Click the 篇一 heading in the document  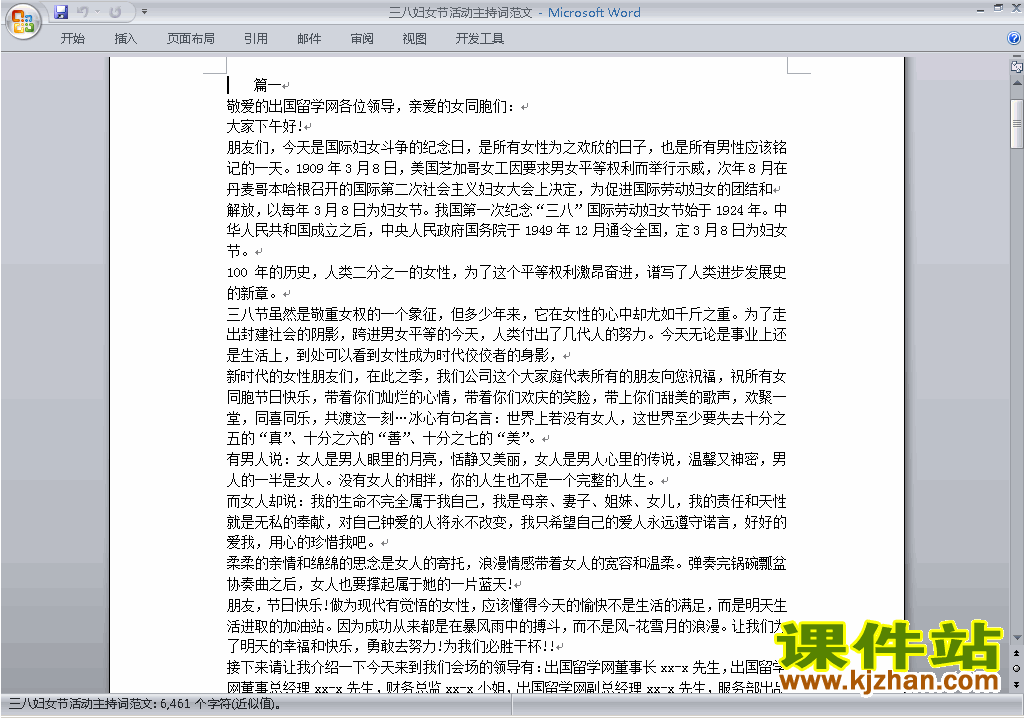pyautogui.click(x=267, y=85)
